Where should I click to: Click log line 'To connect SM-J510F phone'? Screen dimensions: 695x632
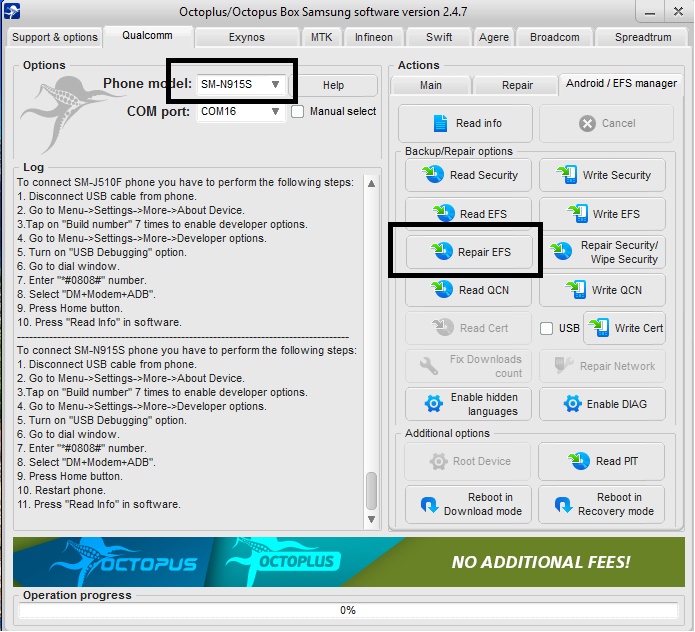click(185, 182)
